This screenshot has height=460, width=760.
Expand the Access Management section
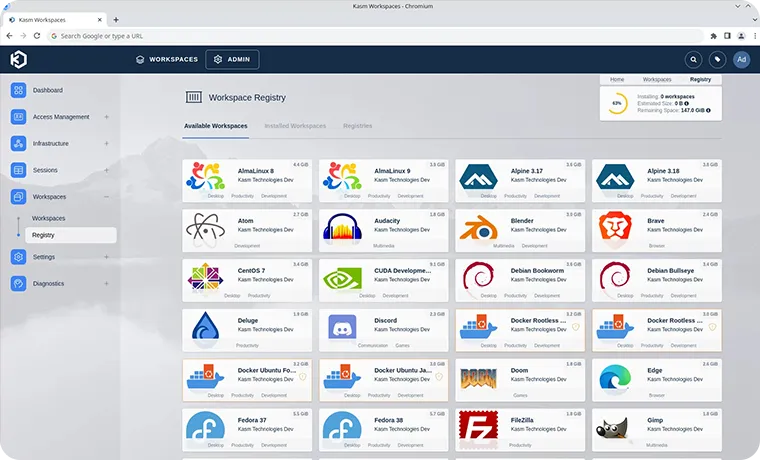(106, 117)
